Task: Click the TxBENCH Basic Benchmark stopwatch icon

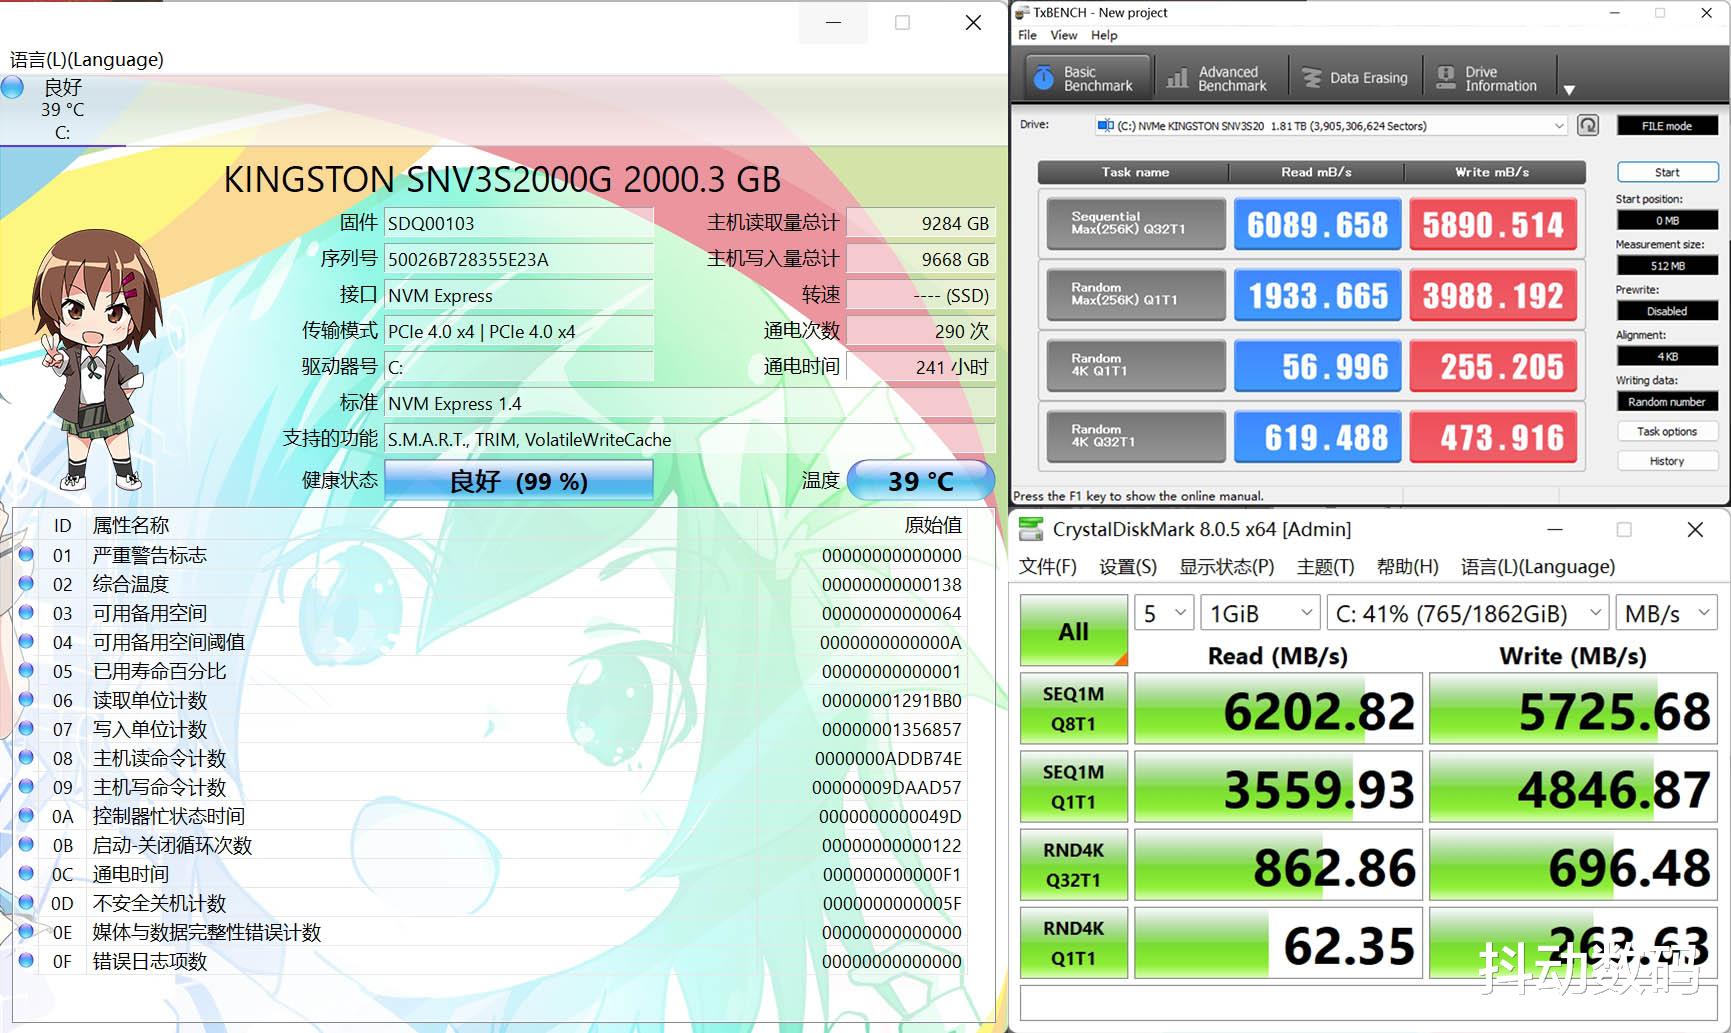Action: [x=1043, y=78]
